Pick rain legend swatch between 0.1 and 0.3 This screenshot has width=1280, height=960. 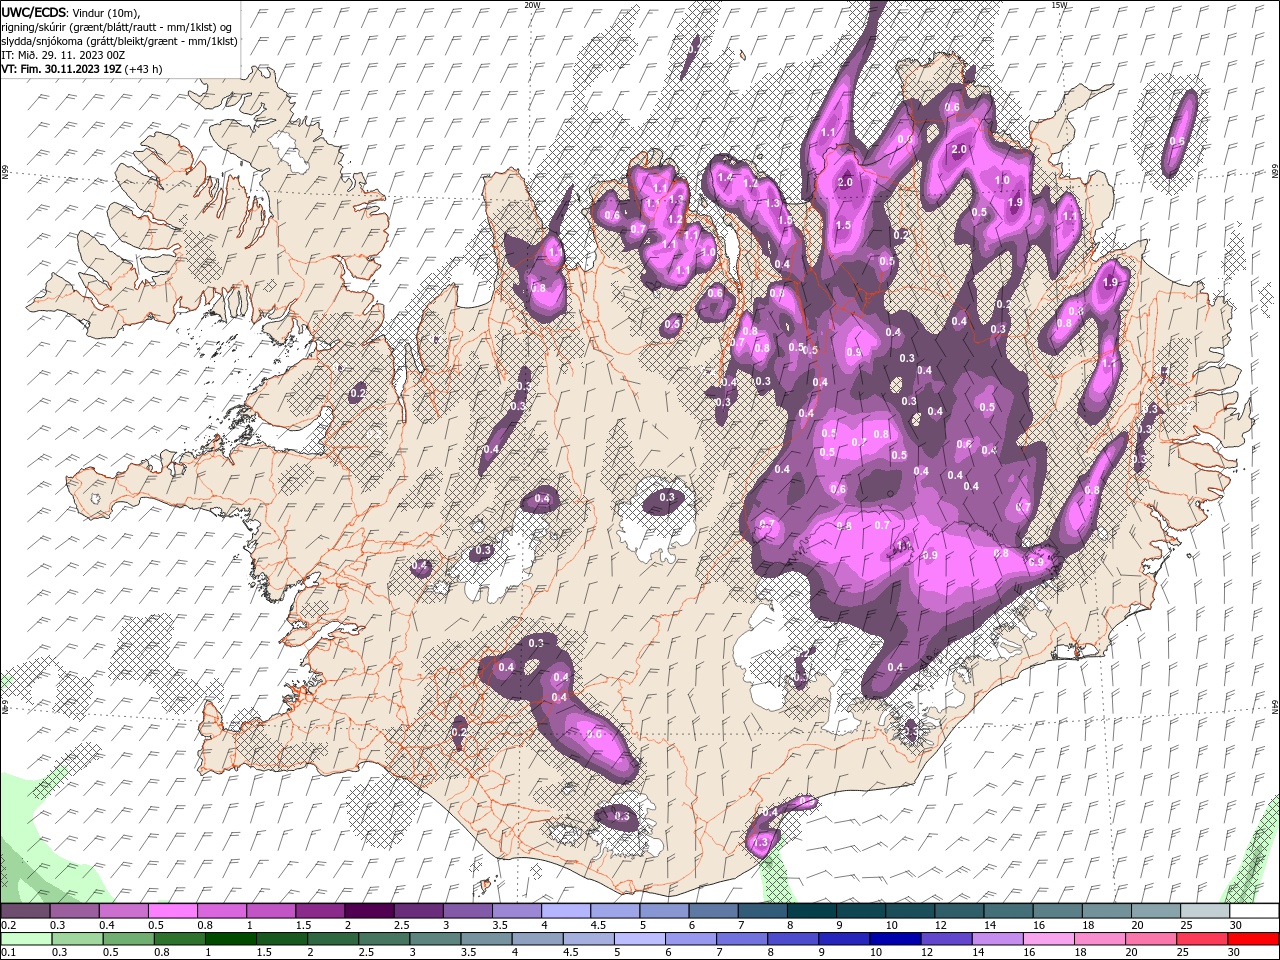click(x=27, y=939)
